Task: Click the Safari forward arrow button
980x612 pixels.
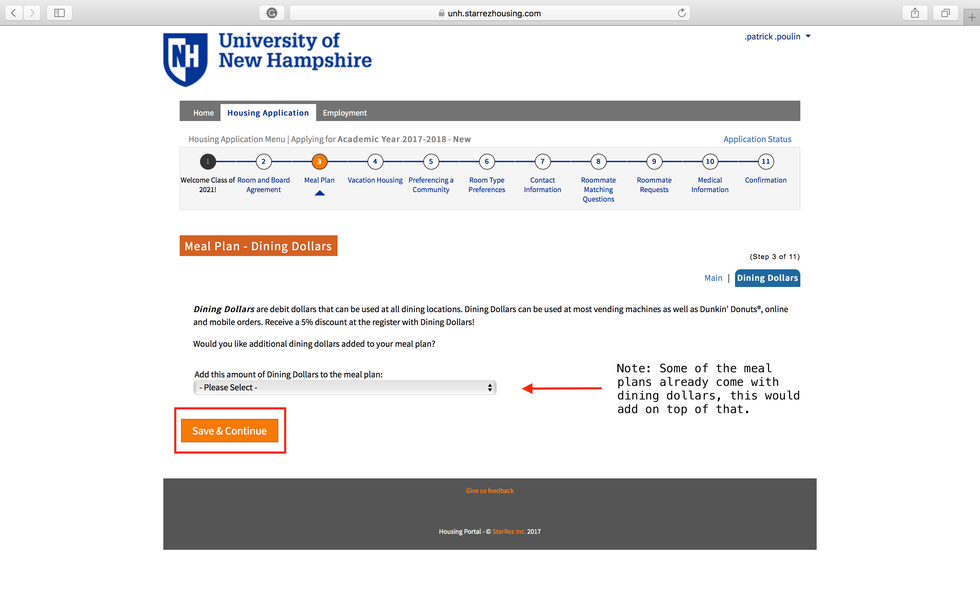Action: (33, 13)
